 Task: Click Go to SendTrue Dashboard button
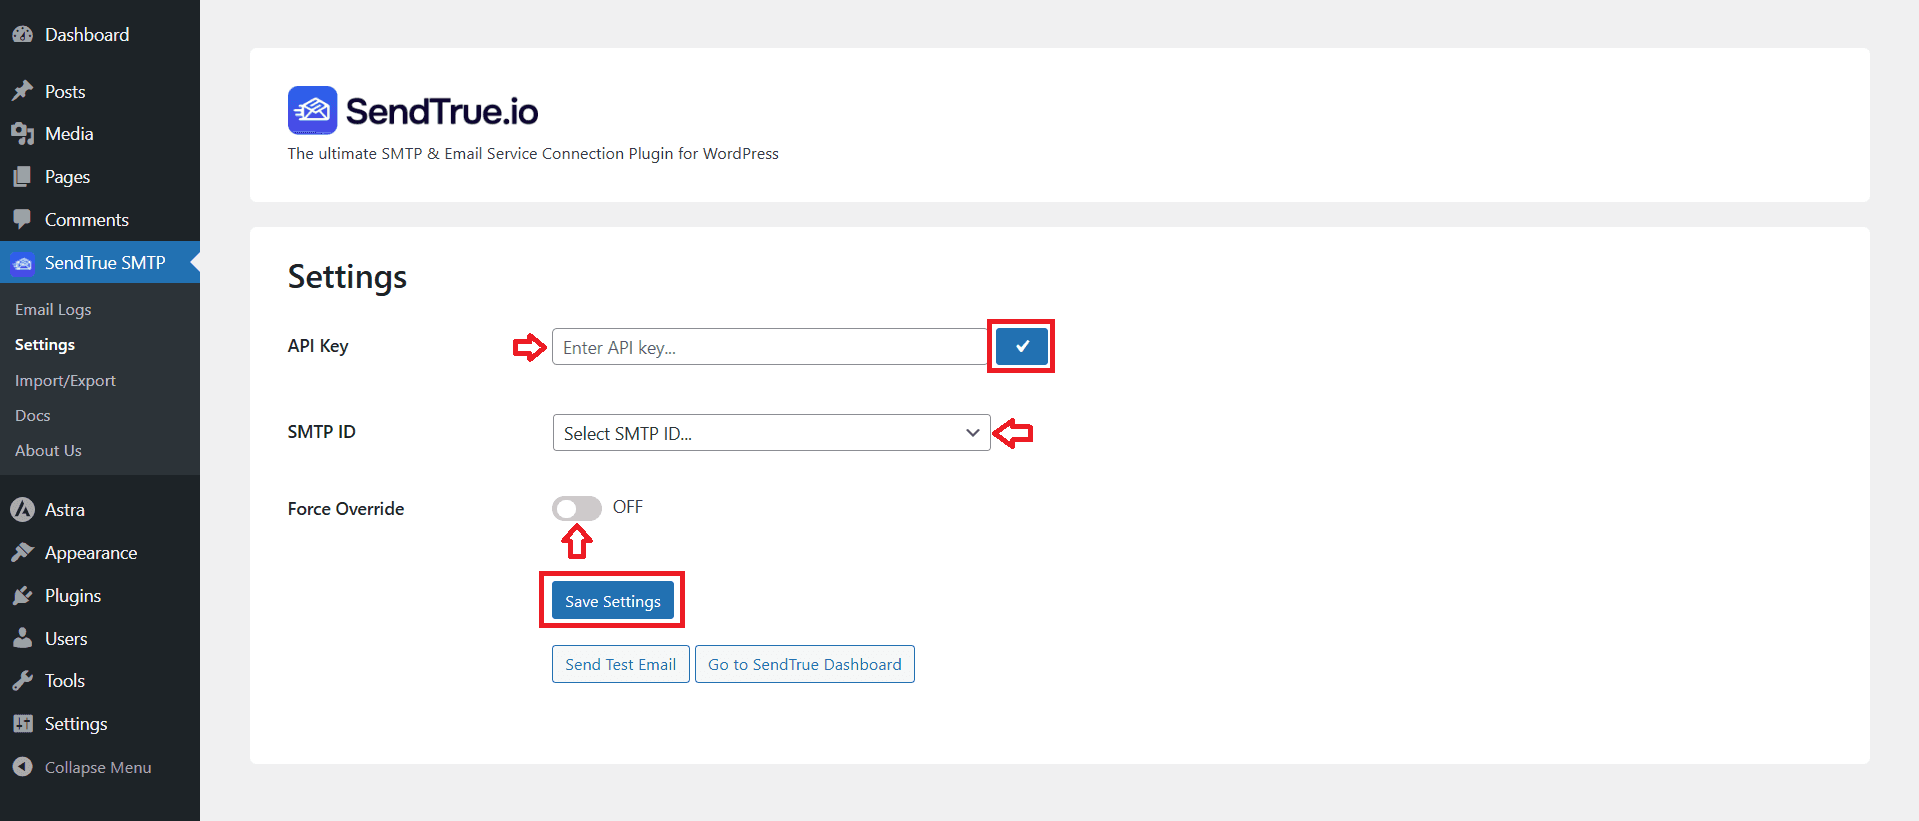point(805,664)
